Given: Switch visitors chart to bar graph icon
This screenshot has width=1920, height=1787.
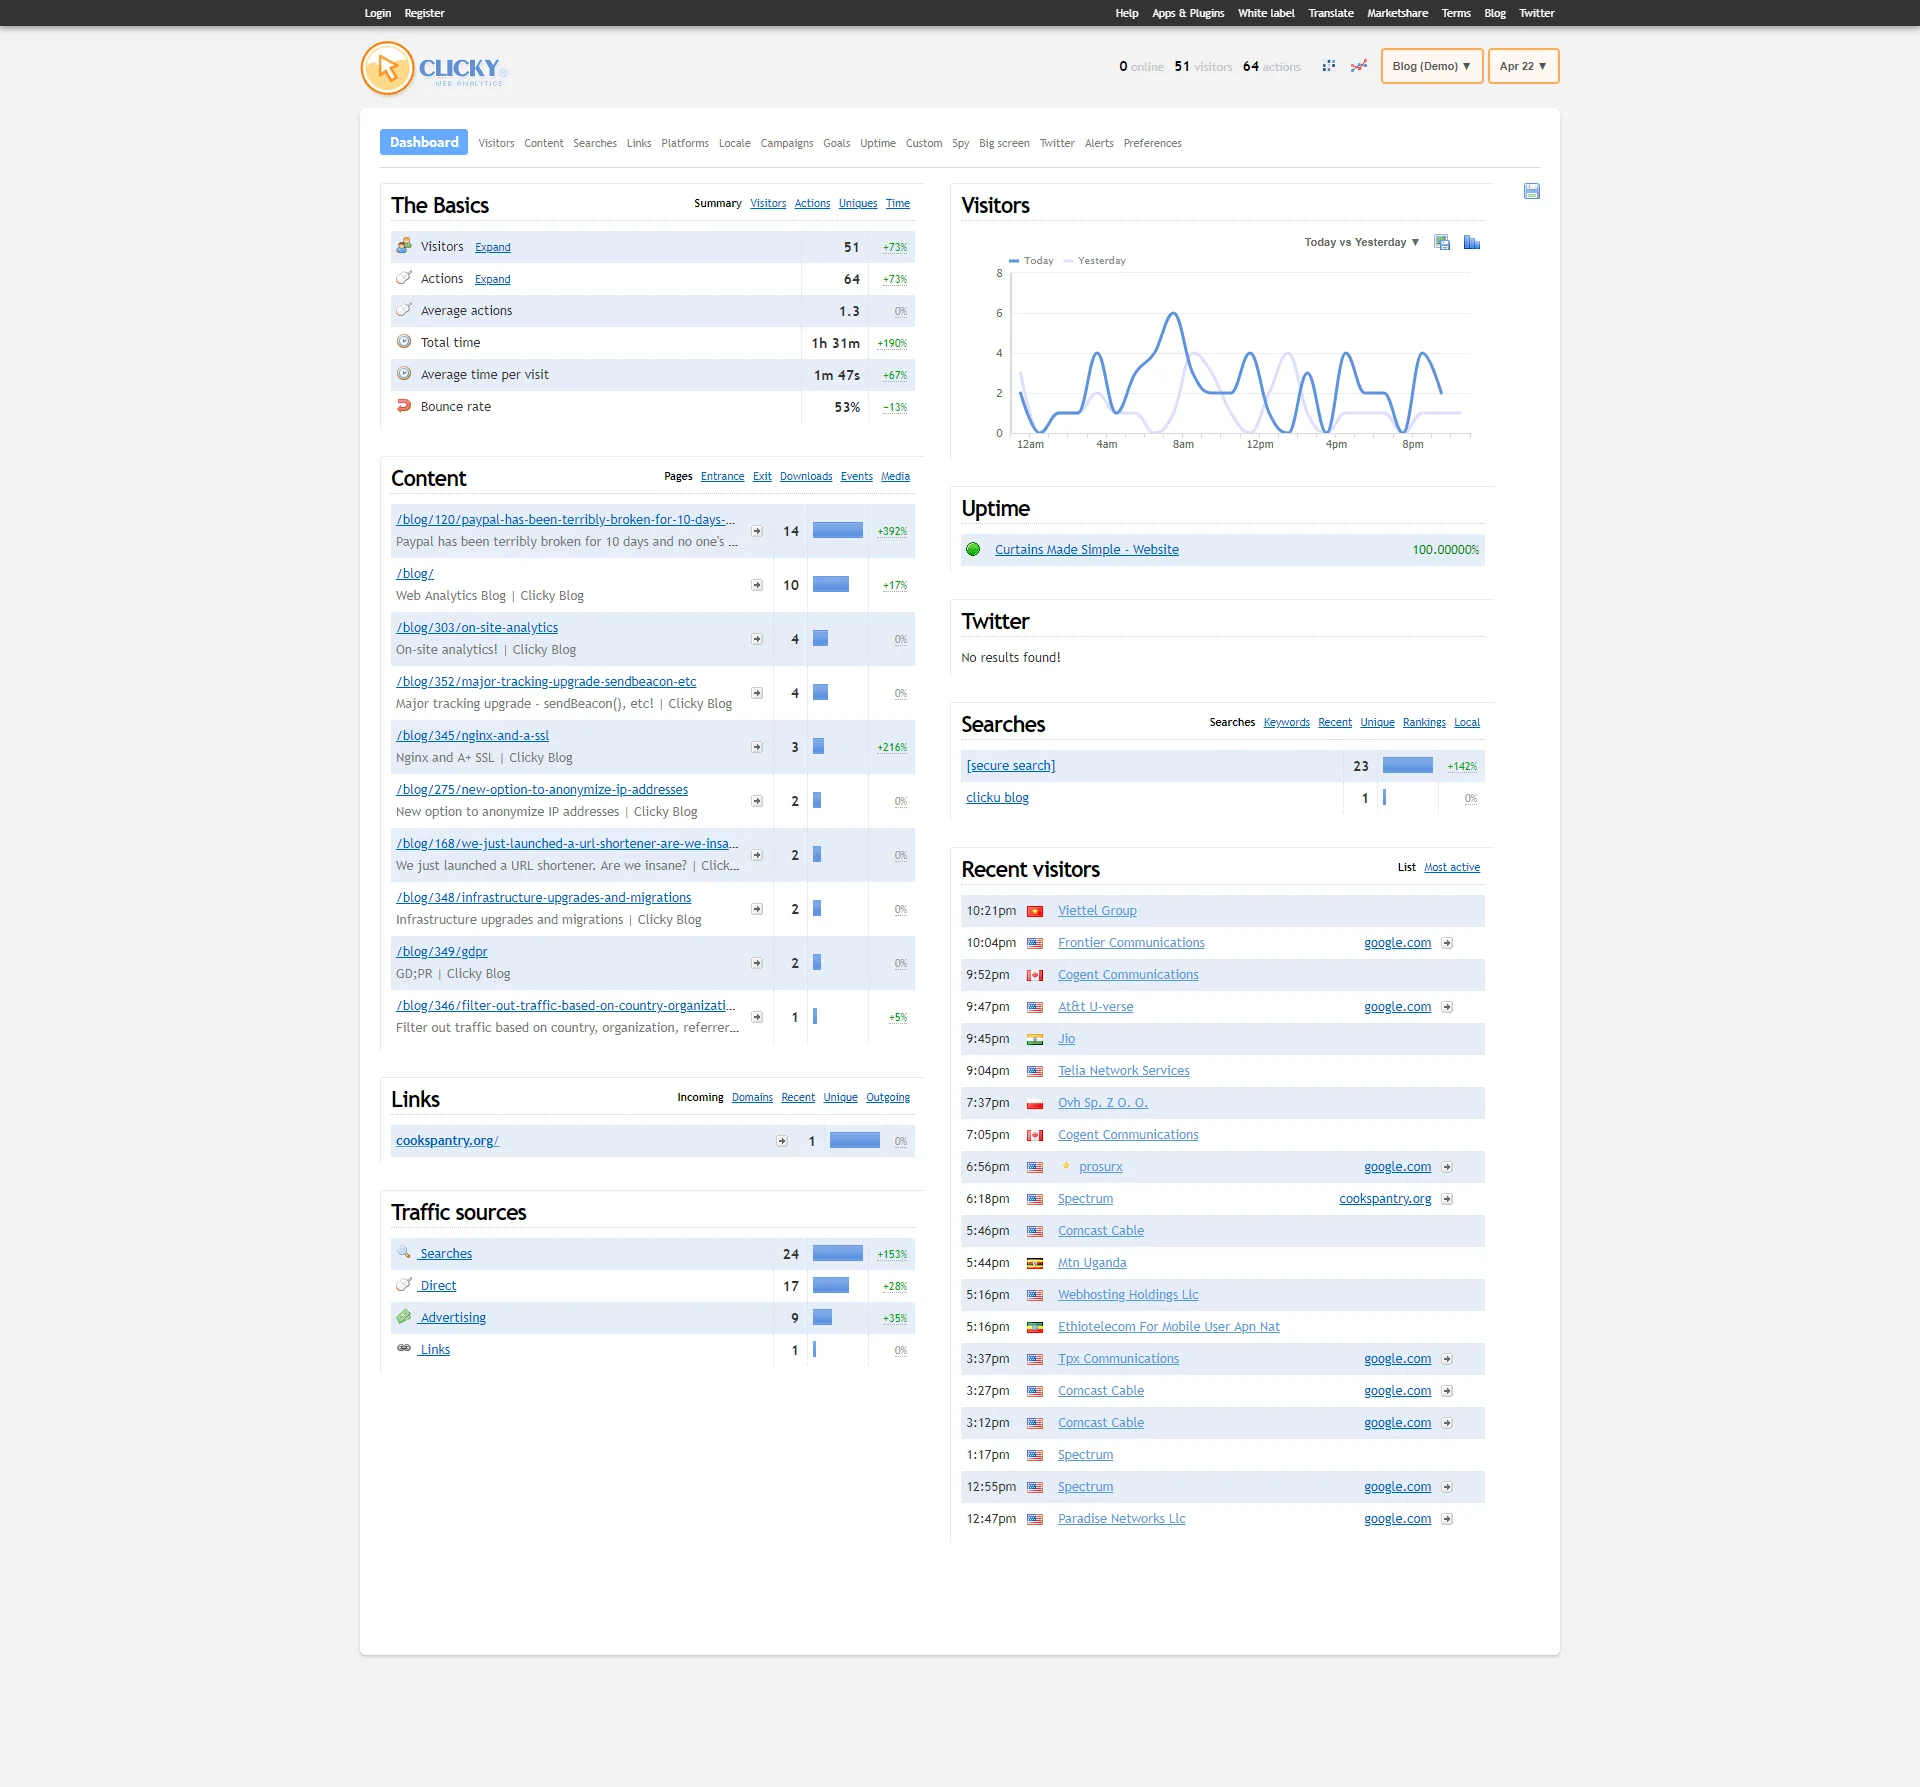Looking at the screenshot, I should 1471,242.
